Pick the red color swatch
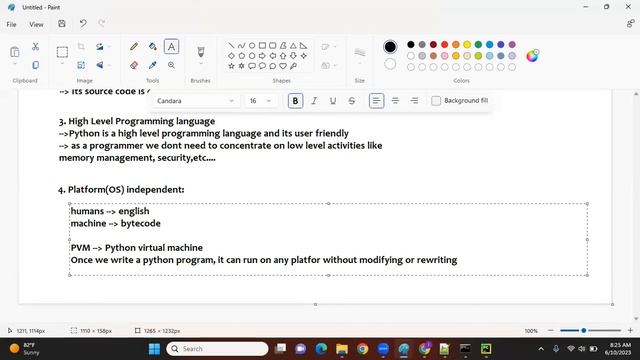This screenshot has height=360, width=640. click(x=444, y=44)
